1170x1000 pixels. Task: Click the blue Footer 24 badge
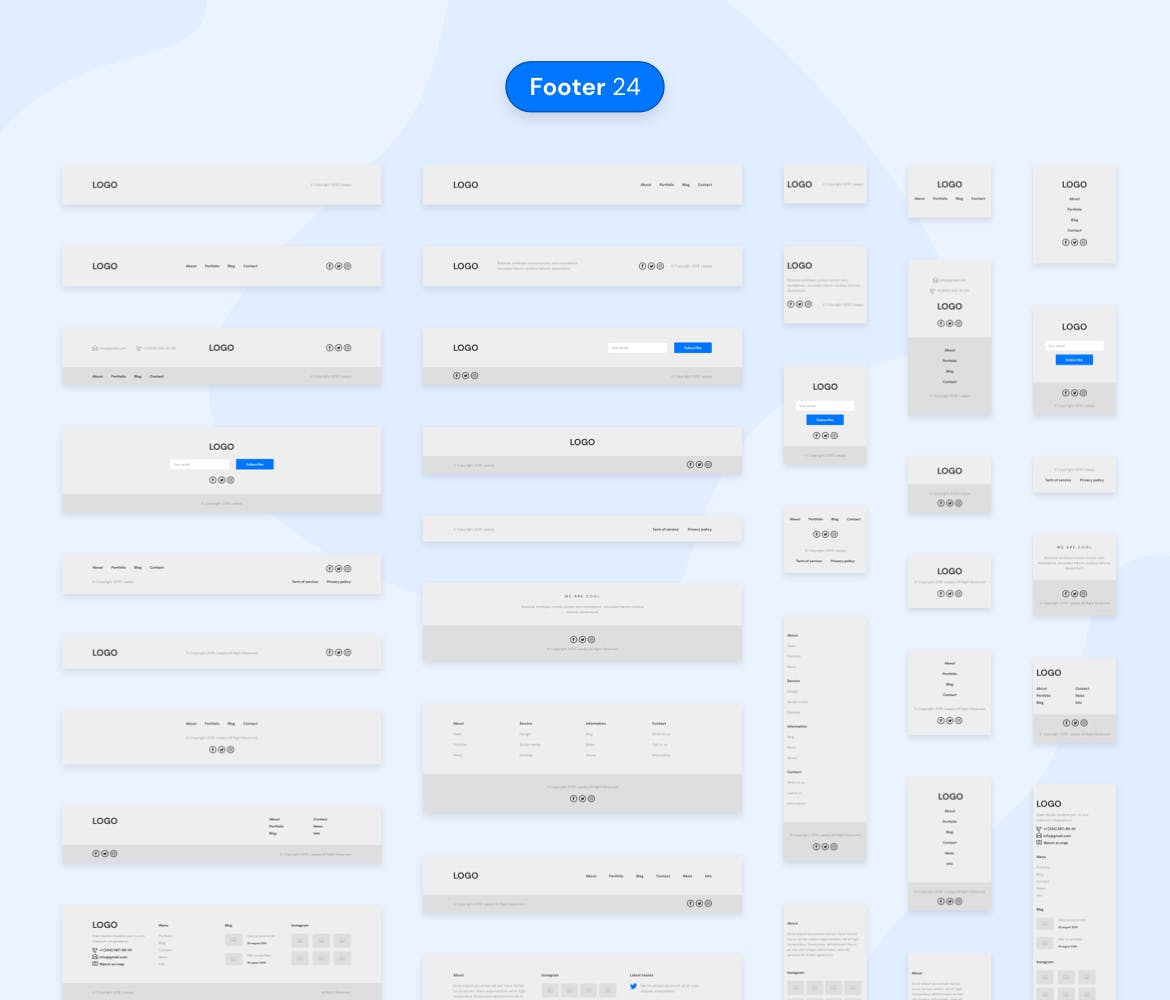584,87
